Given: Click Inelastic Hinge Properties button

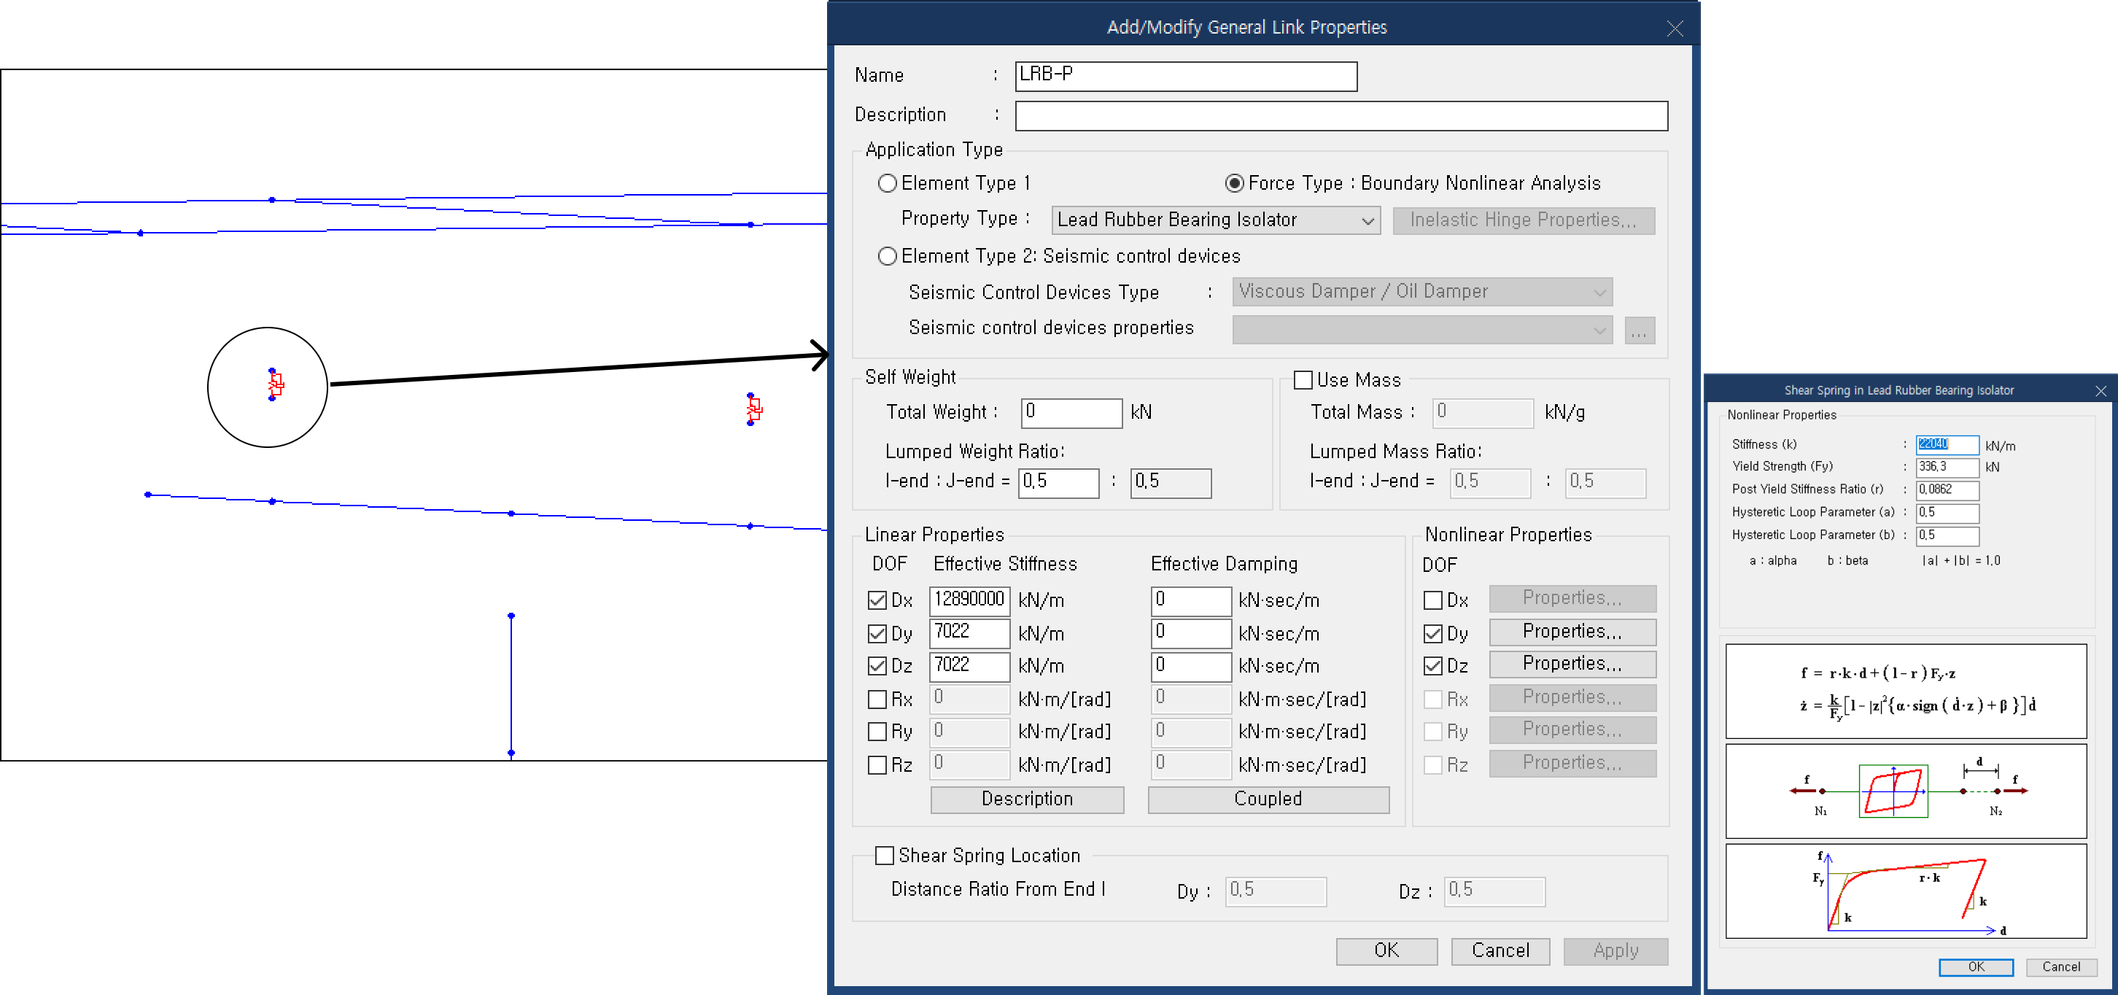Looking at the screenshot, I should click(1524, 220).
